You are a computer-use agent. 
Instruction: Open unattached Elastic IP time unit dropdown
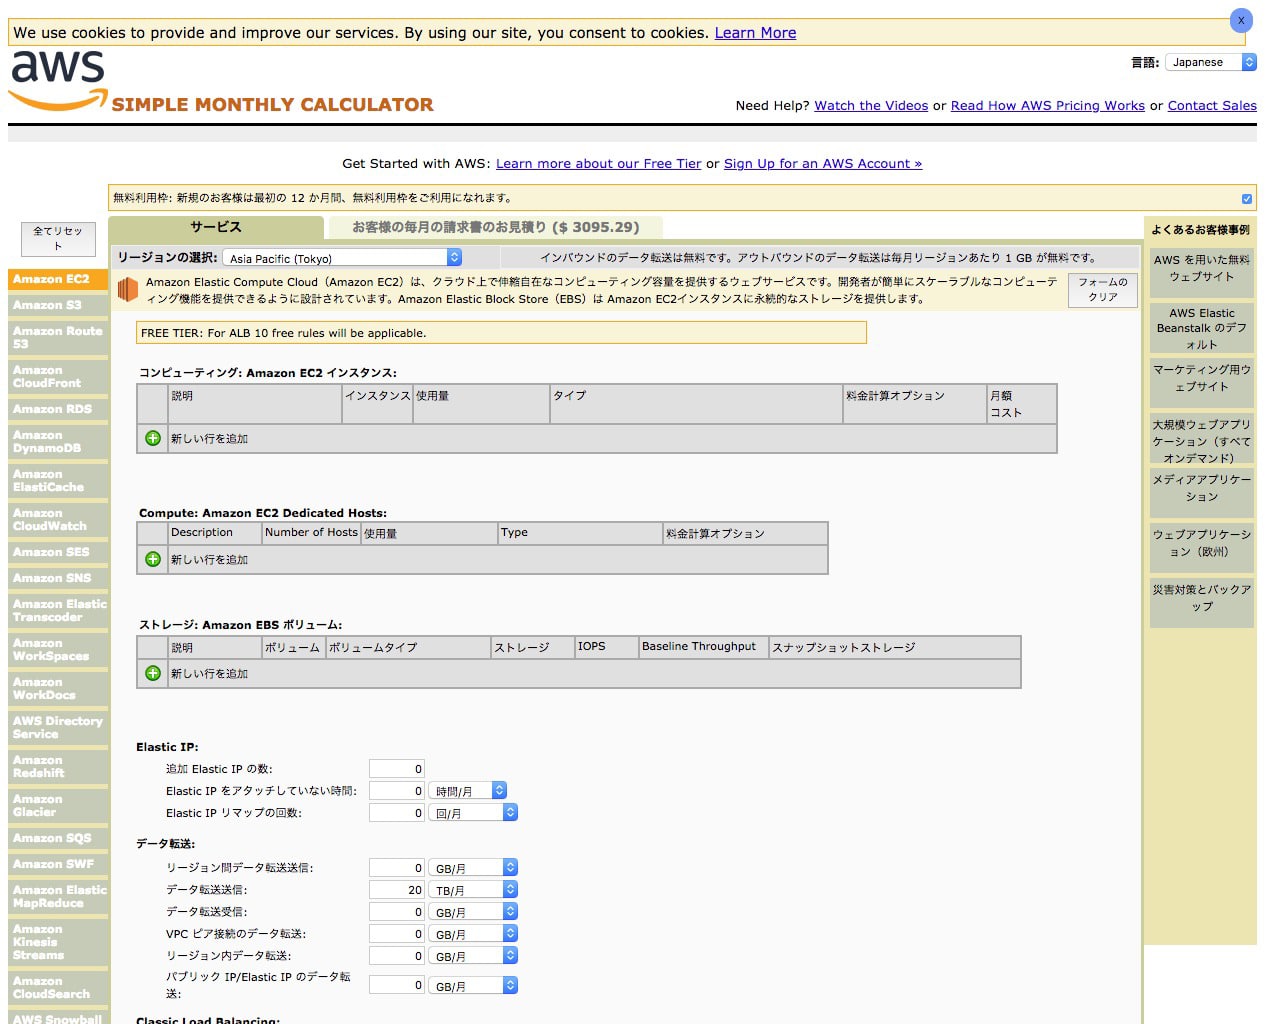(x=468, y=791)
